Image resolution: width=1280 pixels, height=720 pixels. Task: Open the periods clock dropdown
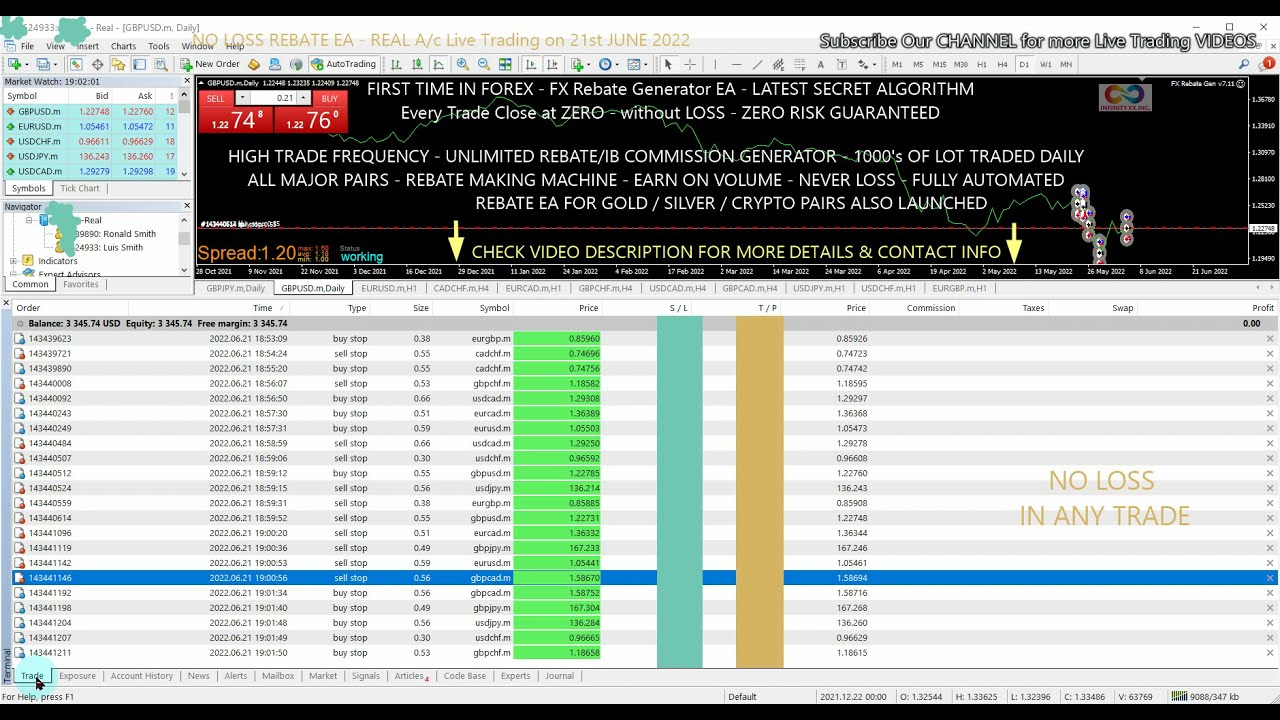tap(608, 64)
